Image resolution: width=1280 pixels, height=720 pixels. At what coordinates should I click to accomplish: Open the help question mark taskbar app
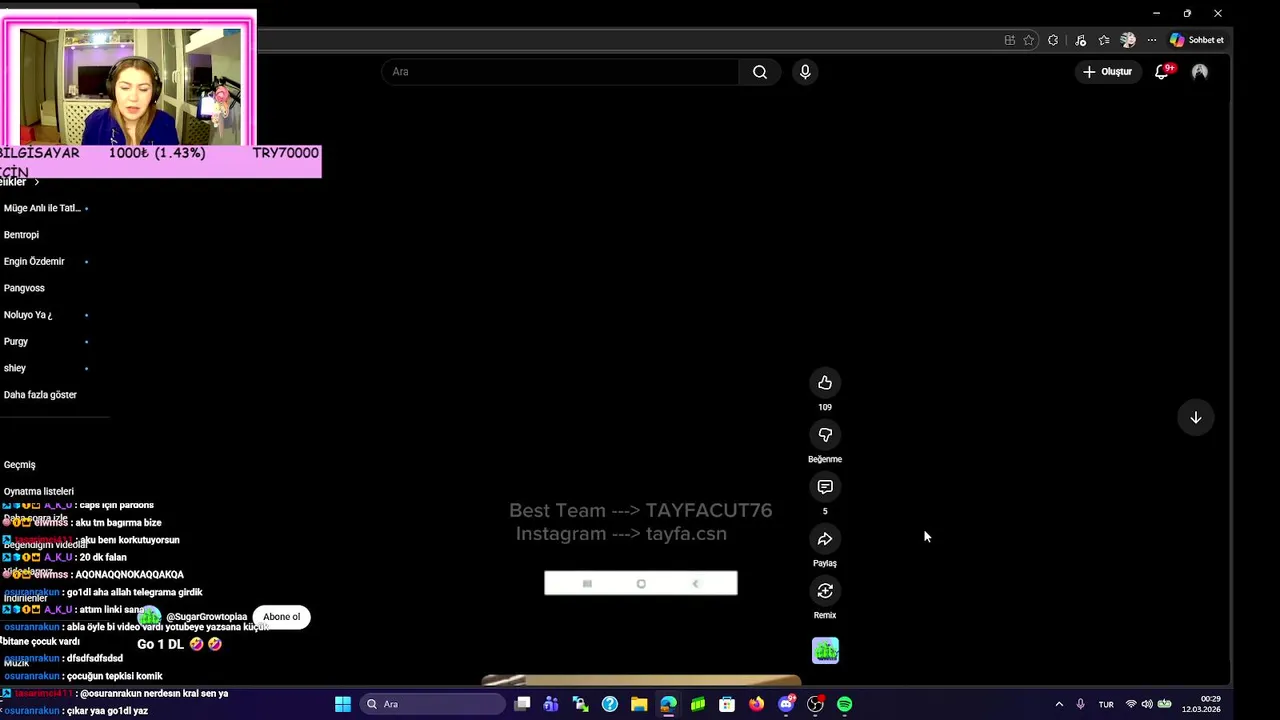point(610,704)
